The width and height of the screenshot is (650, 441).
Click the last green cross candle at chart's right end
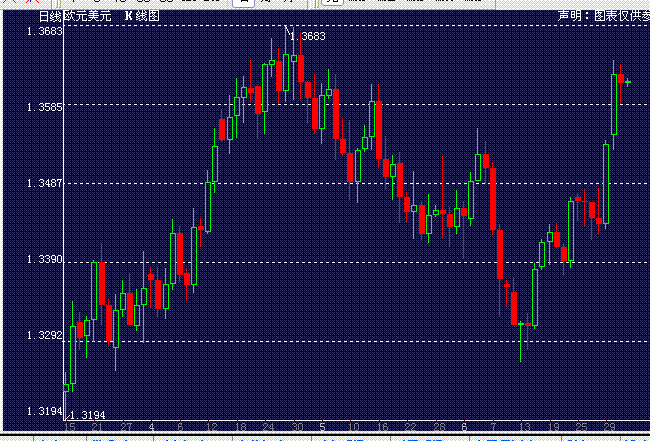point(628,82)
